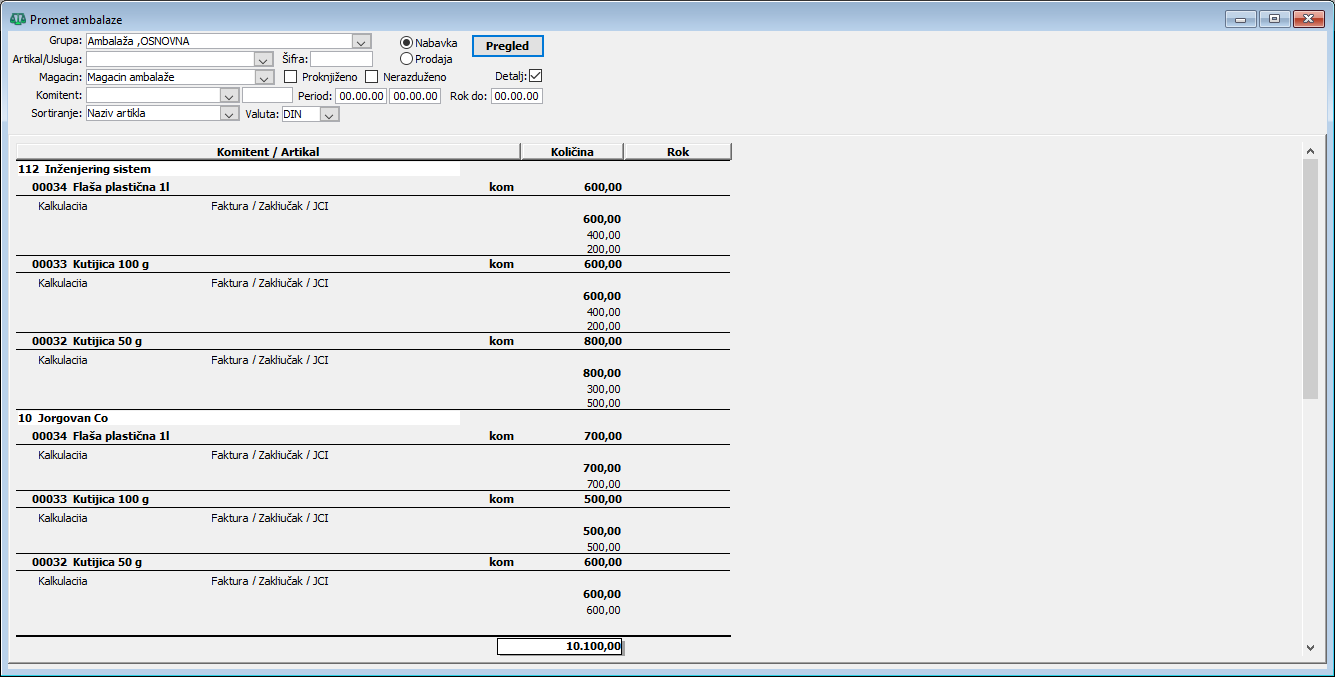Click the Šifra input field
This screenshot has width=1335, height=677.
click(341, 60)
